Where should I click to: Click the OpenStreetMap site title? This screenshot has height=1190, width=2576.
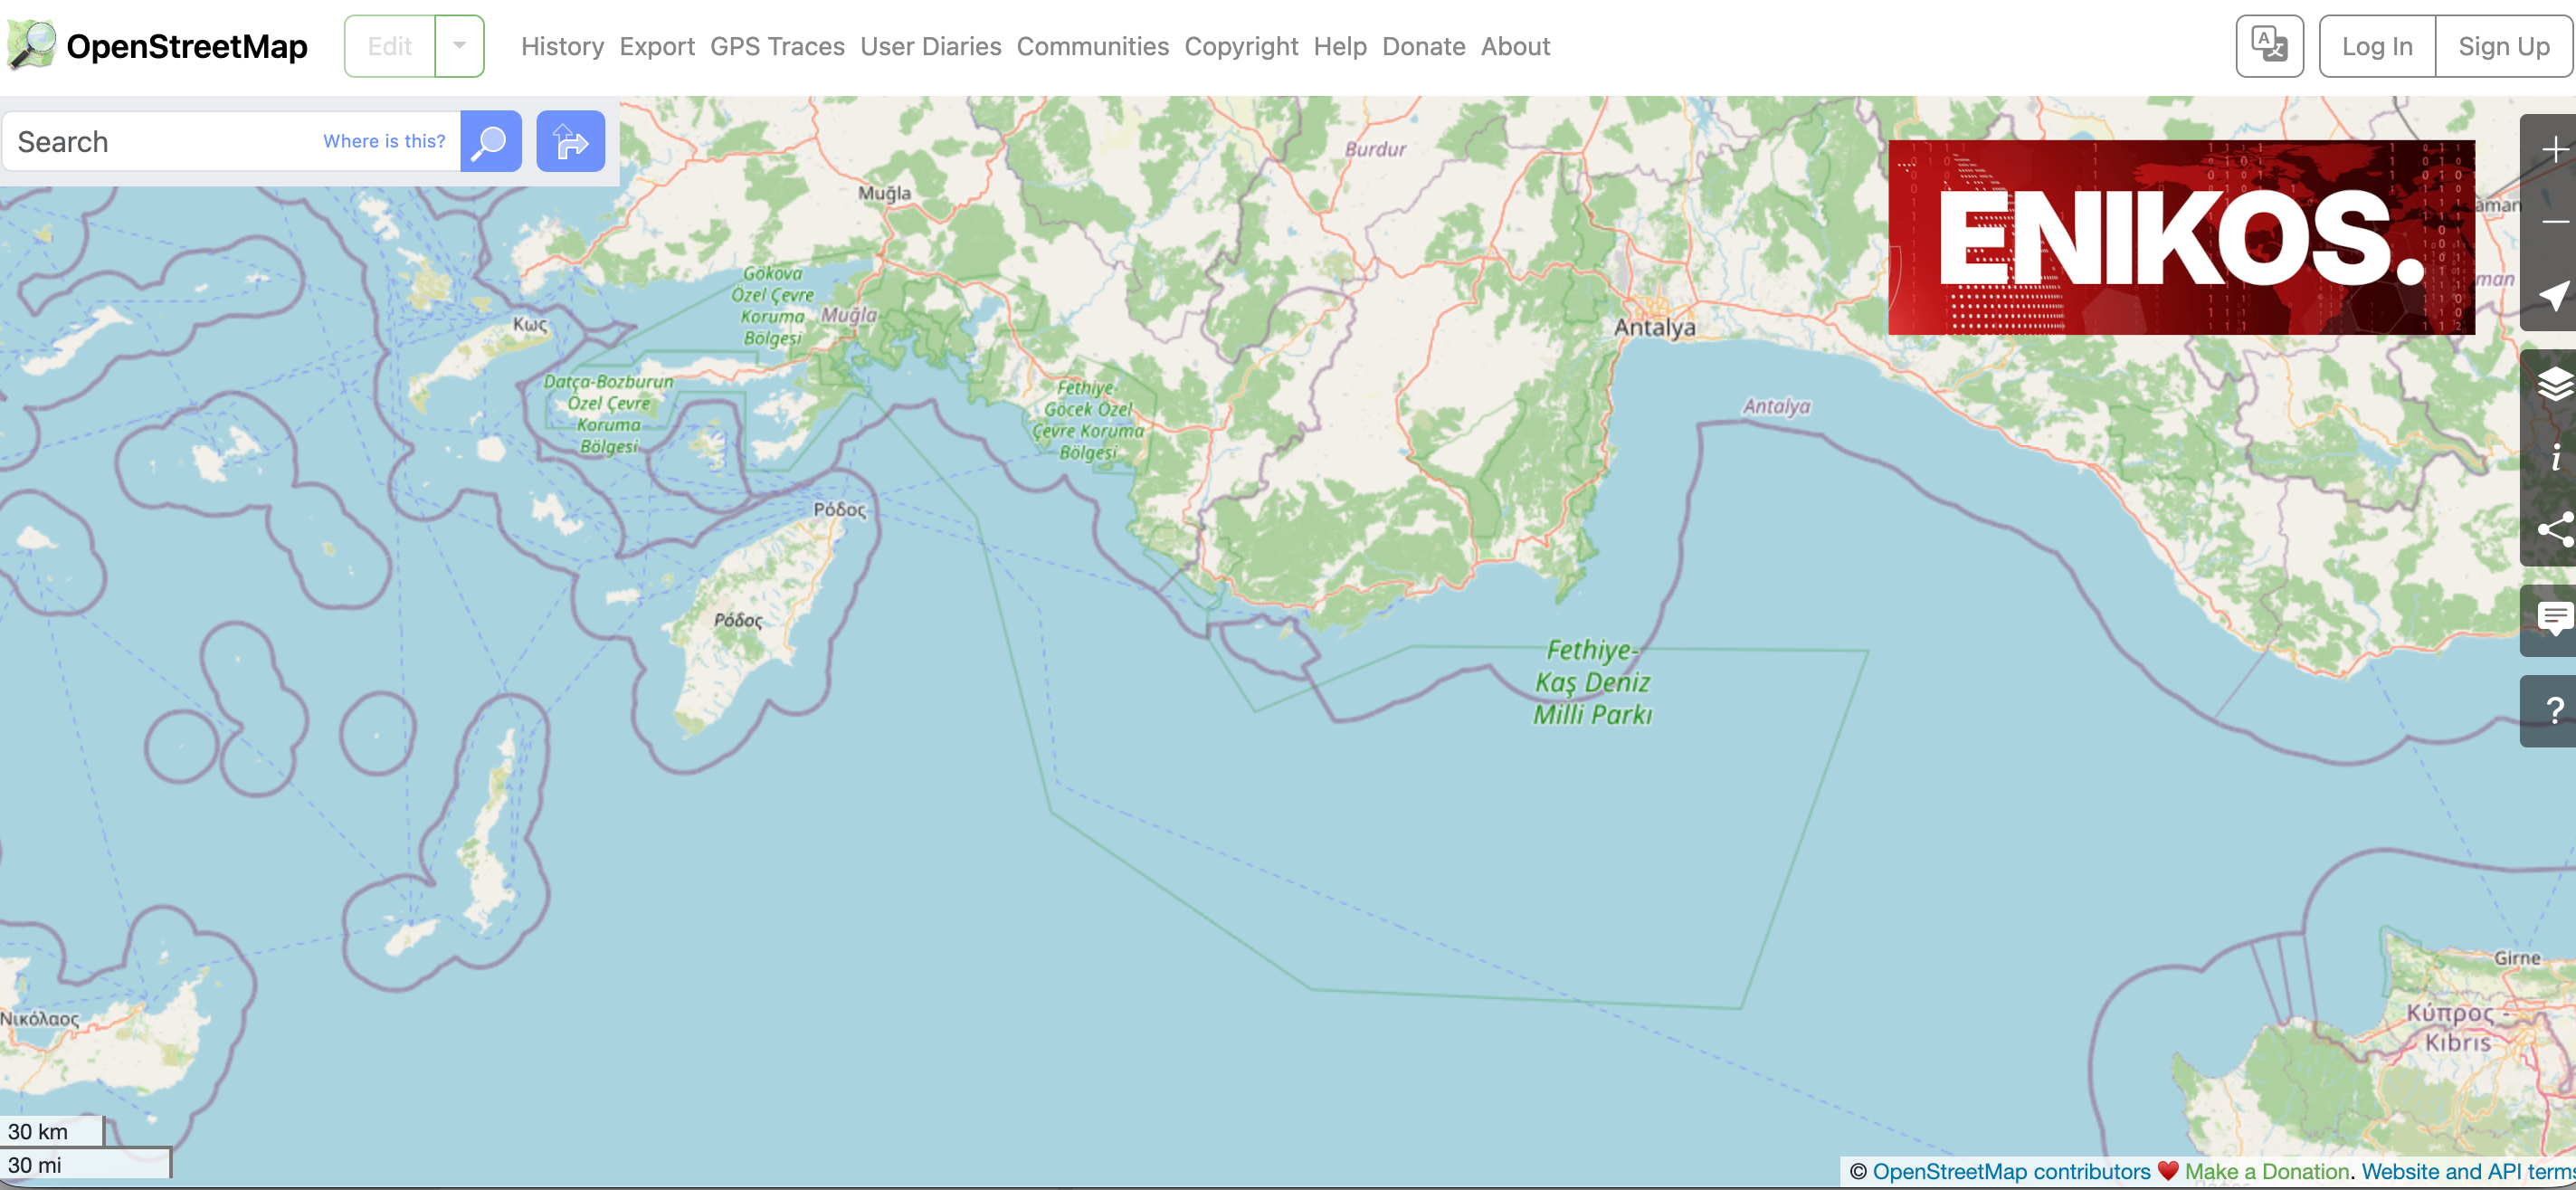coord(187,46)
